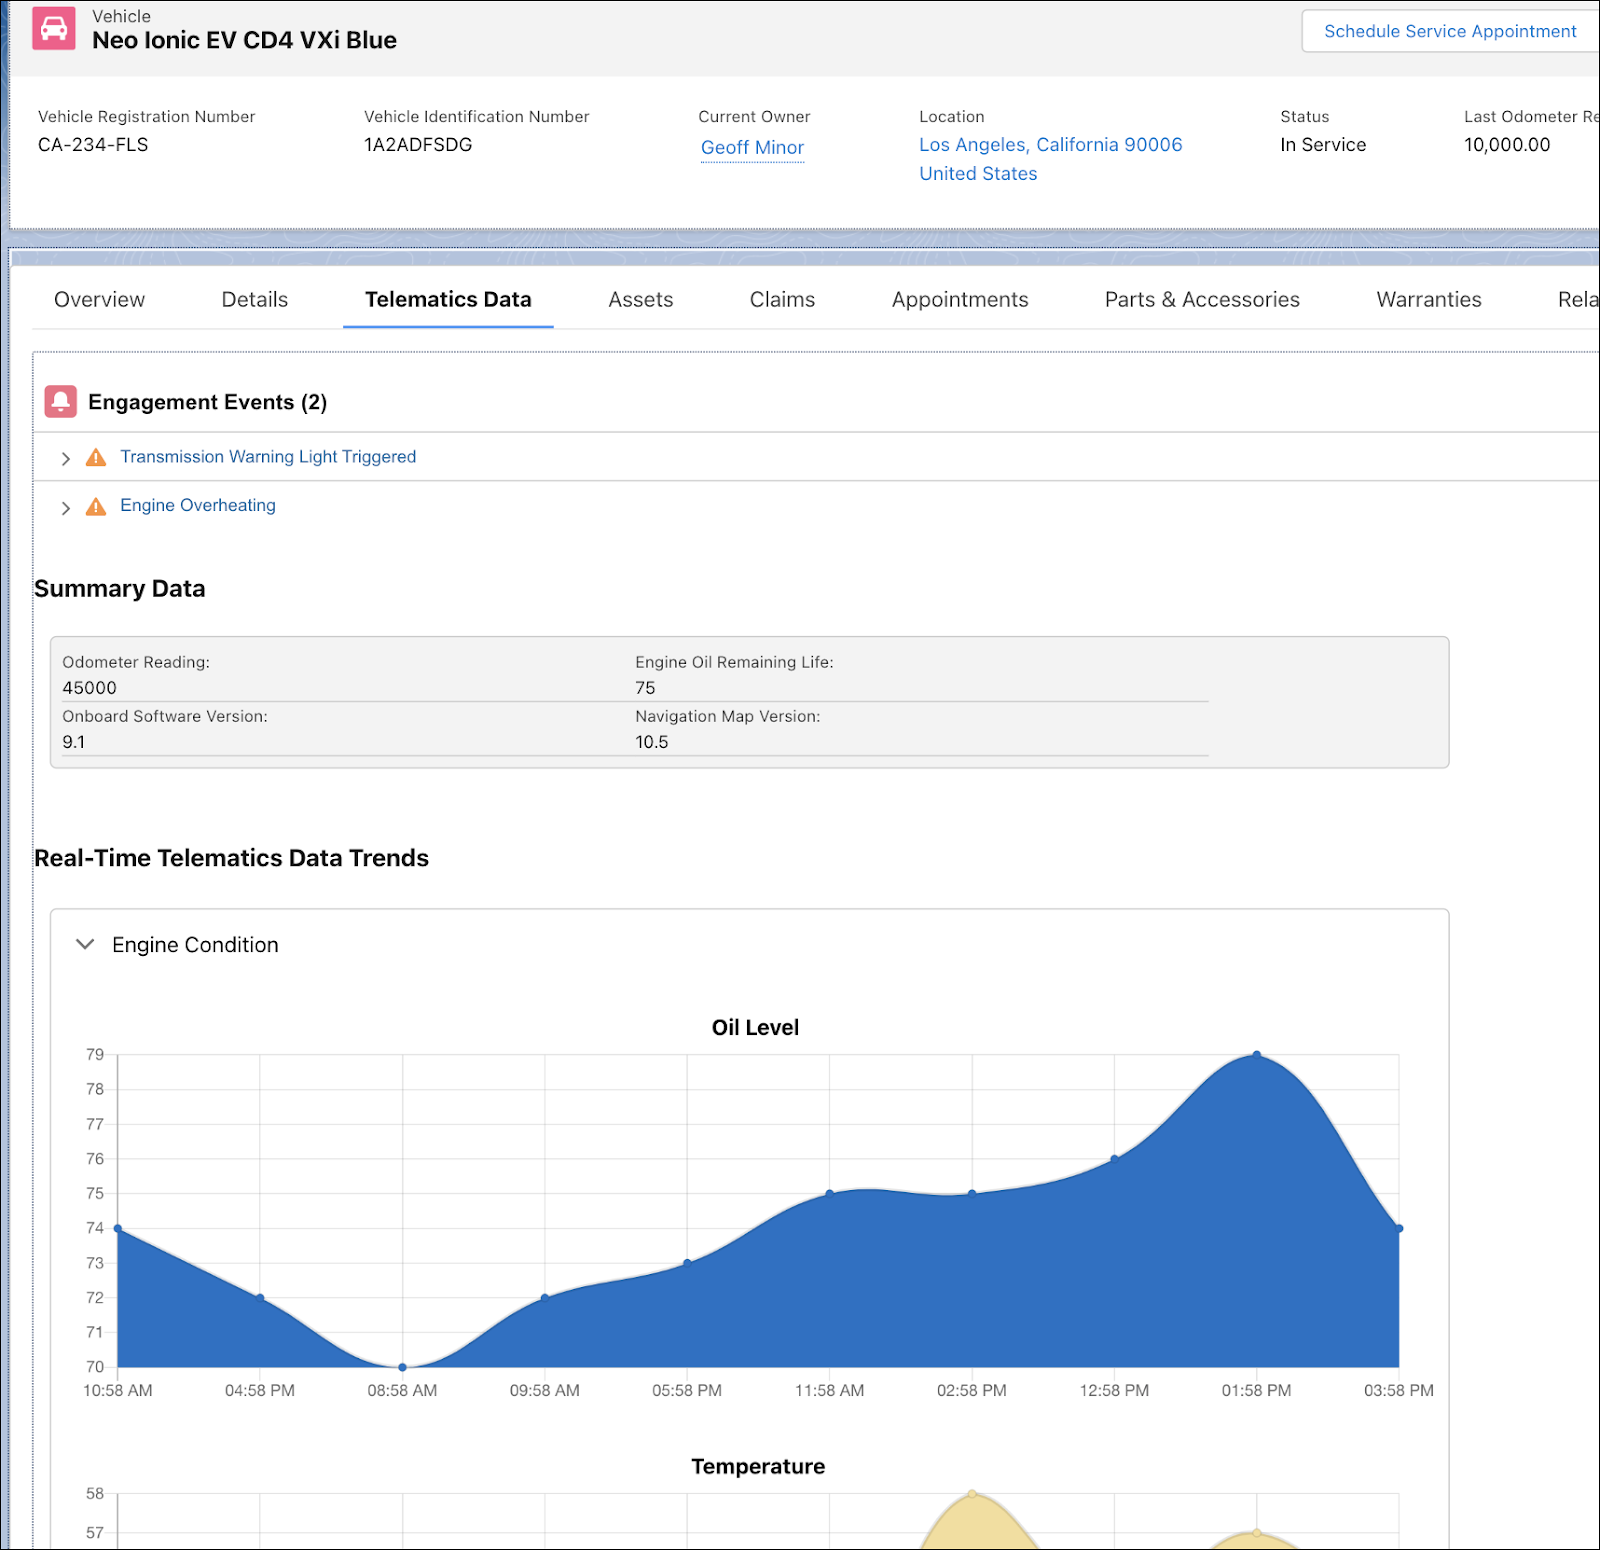Screen dimensions: 1600x1550
Task: Click Oil Level data point at 03:58 PM
Action: [x=1399, y=1229]
